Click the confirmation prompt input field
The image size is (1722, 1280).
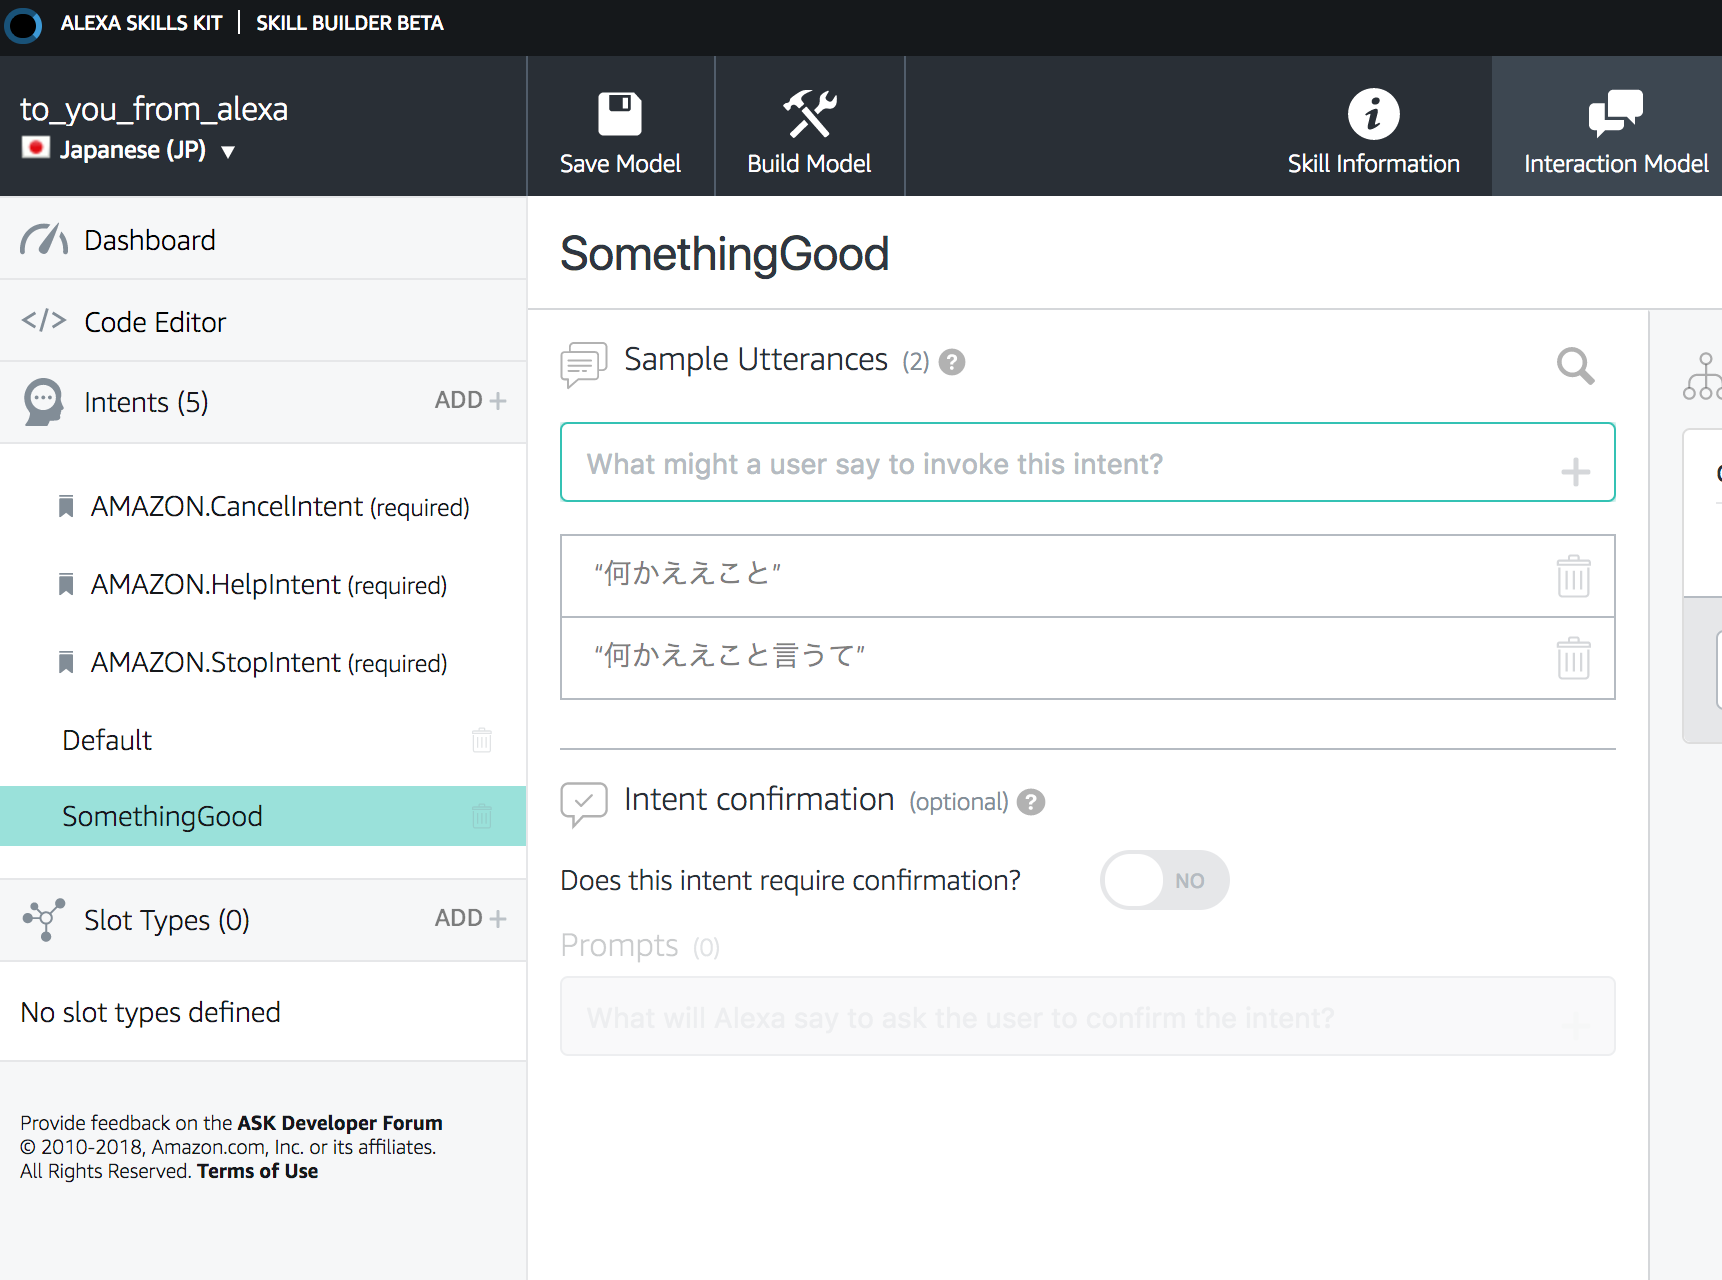pos(1087,1016)
